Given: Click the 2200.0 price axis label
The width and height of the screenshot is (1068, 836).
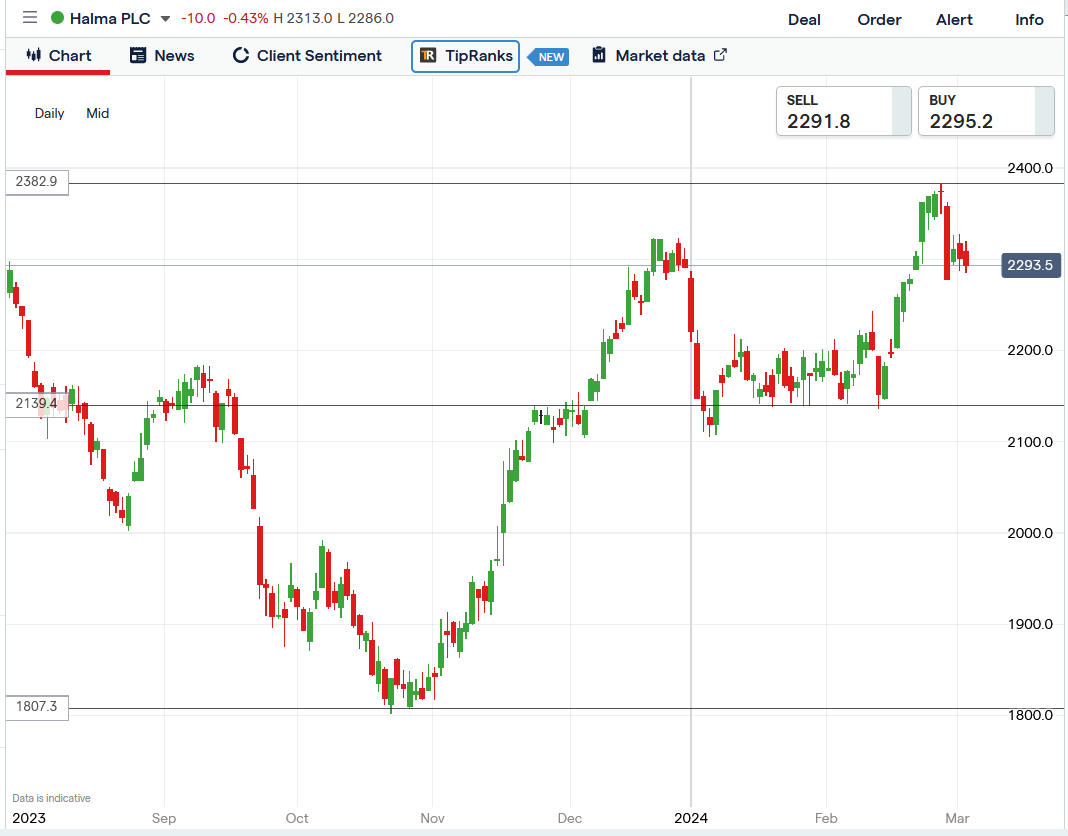Looking at the screenshot, I should [1030, 350].
